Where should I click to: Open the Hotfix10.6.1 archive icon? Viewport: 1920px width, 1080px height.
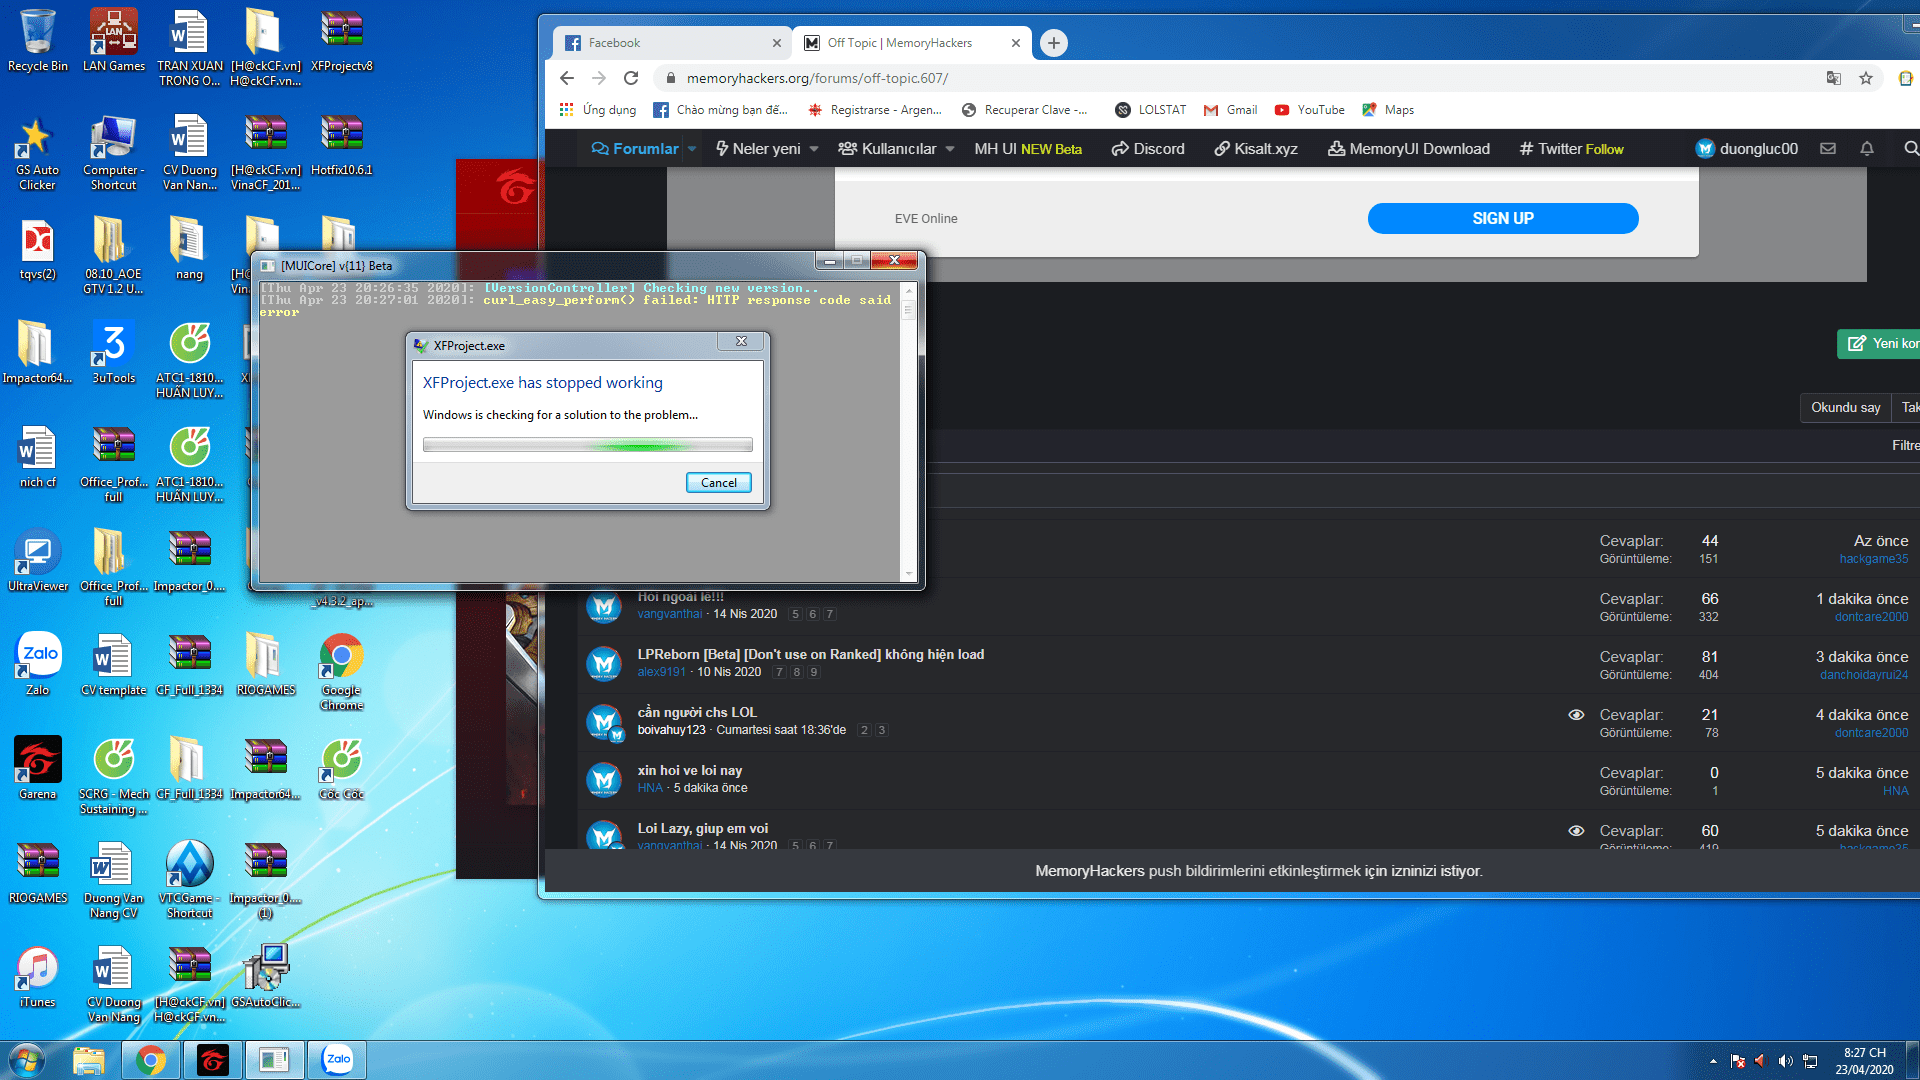coord(341,144)
